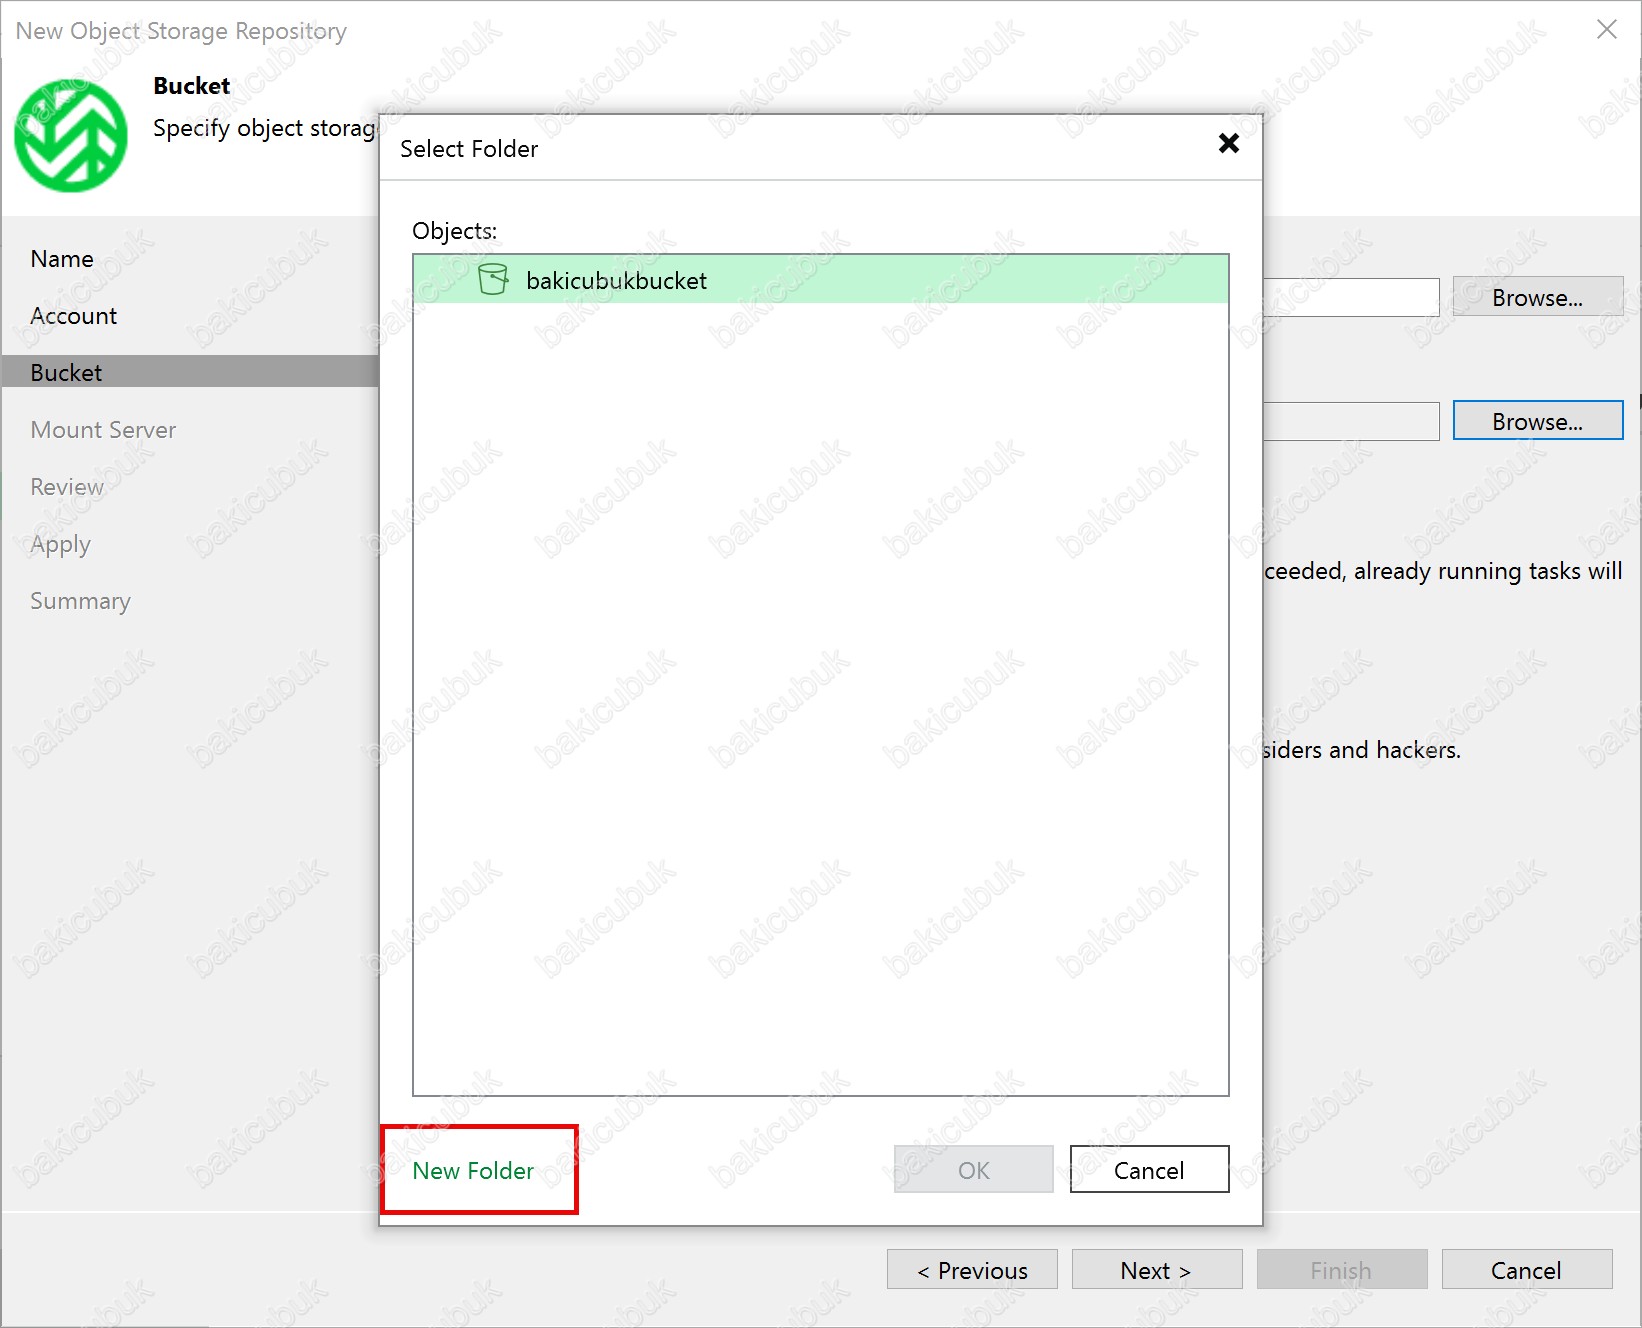Open the Mount Server wizard step
The image size is (1642, 1328).
coord(103,430)
